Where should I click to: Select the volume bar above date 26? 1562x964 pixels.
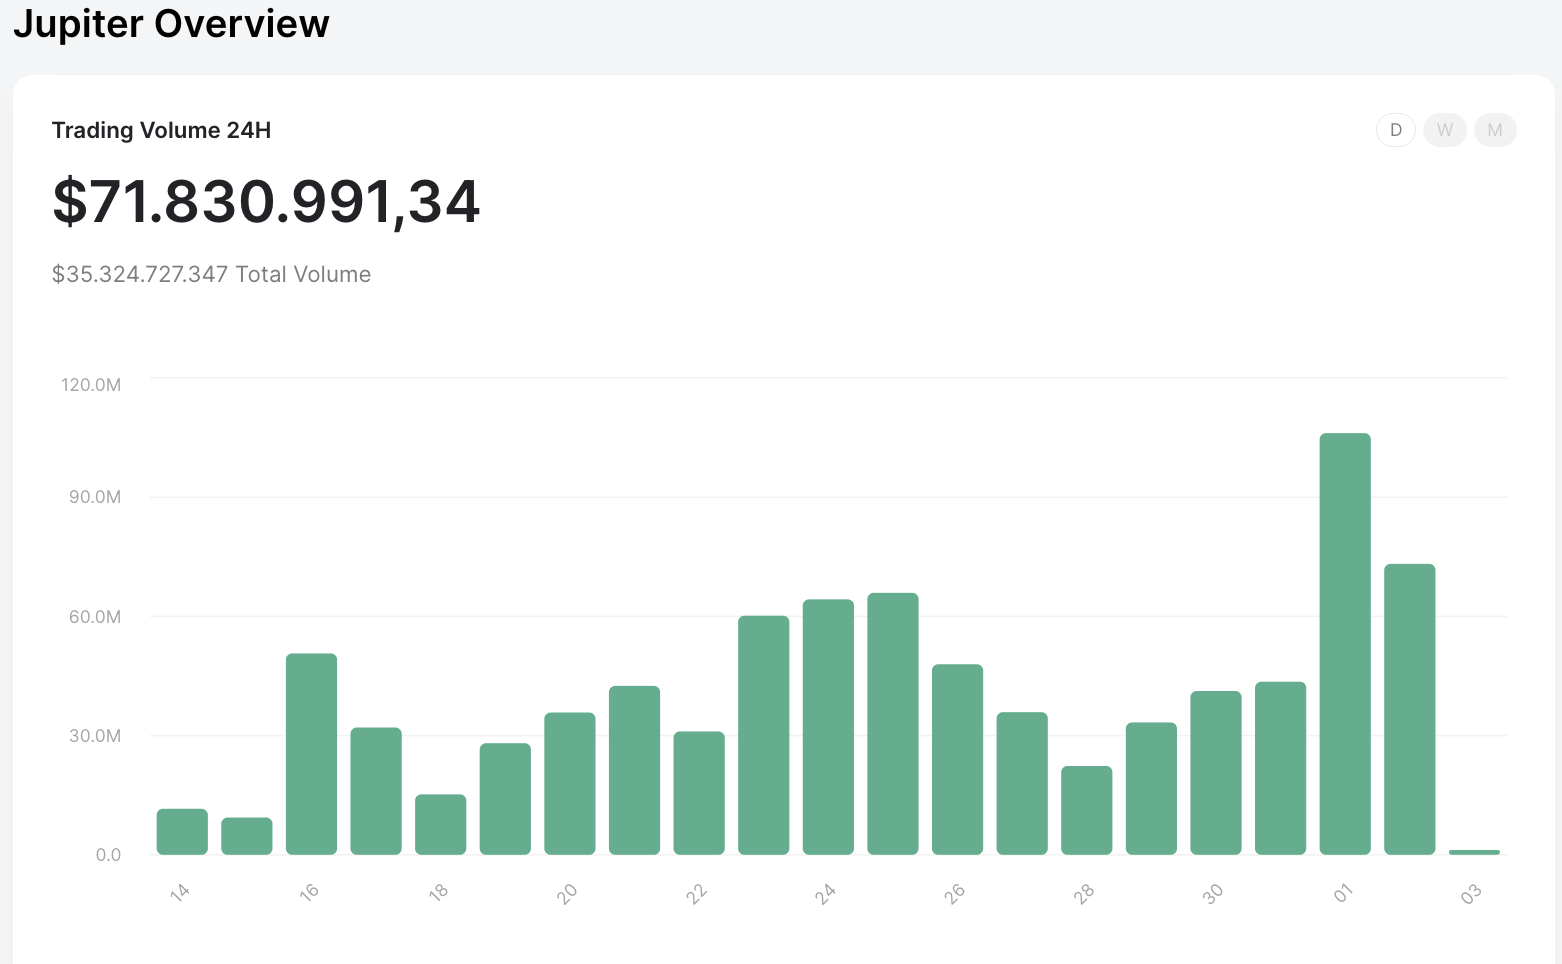pyautogui.click(x=957, y=760)
